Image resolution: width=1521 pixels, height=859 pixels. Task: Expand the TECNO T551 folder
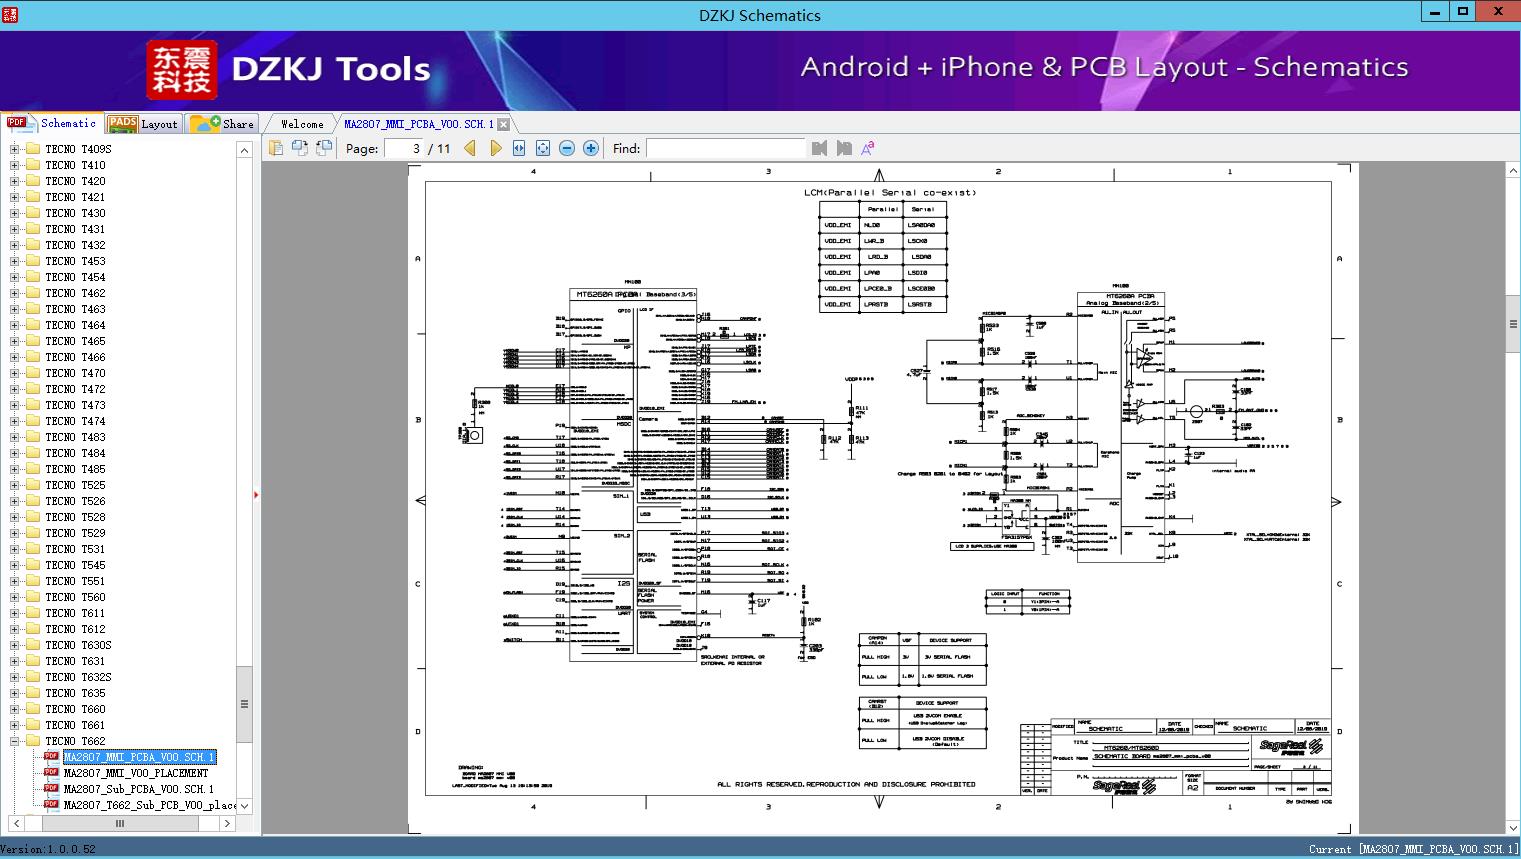14,581
